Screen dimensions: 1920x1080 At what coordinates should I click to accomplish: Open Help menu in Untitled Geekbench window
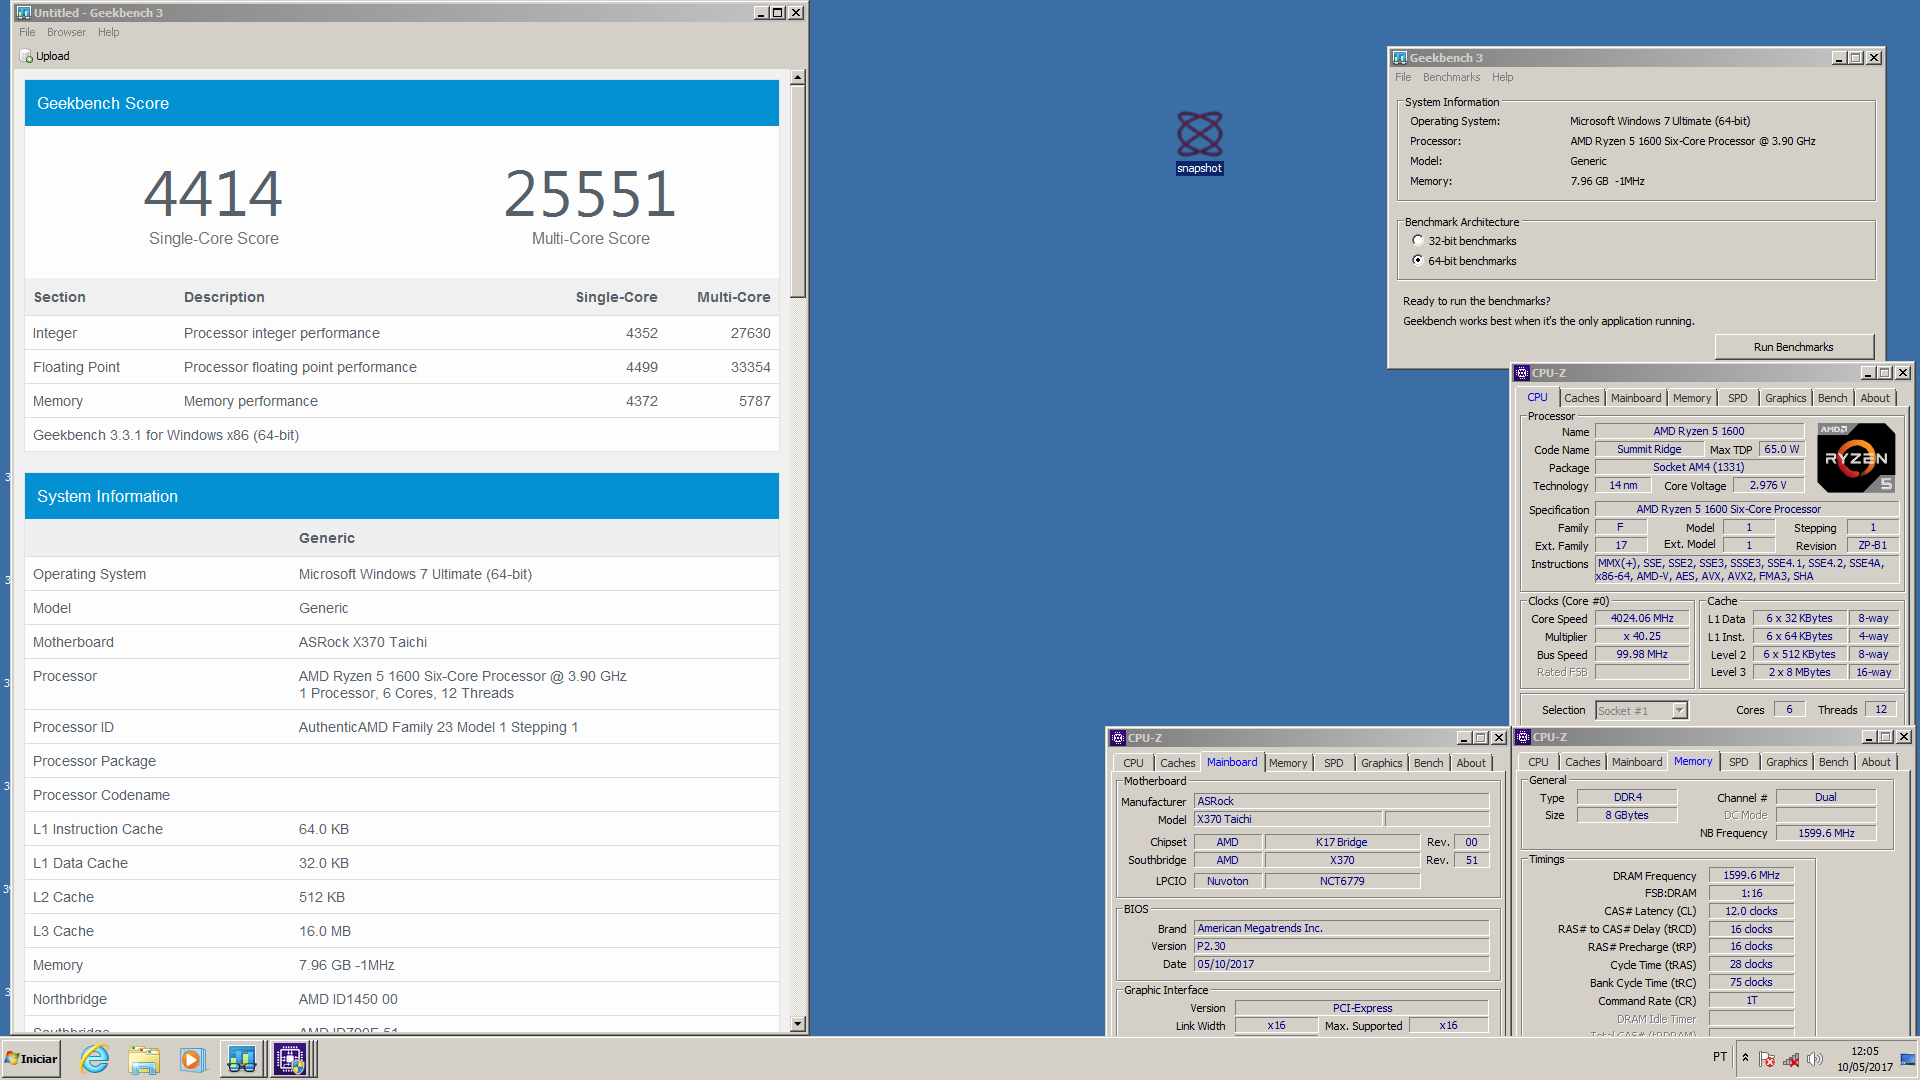(109, 32)
